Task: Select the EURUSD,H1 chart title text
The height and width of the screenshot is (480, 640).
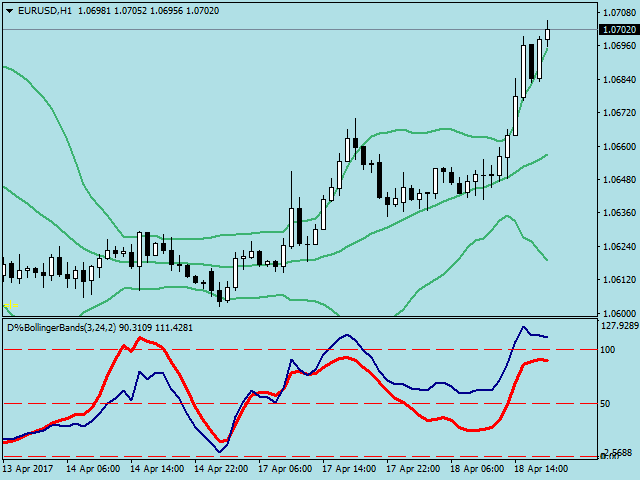Action: (45, 11)
